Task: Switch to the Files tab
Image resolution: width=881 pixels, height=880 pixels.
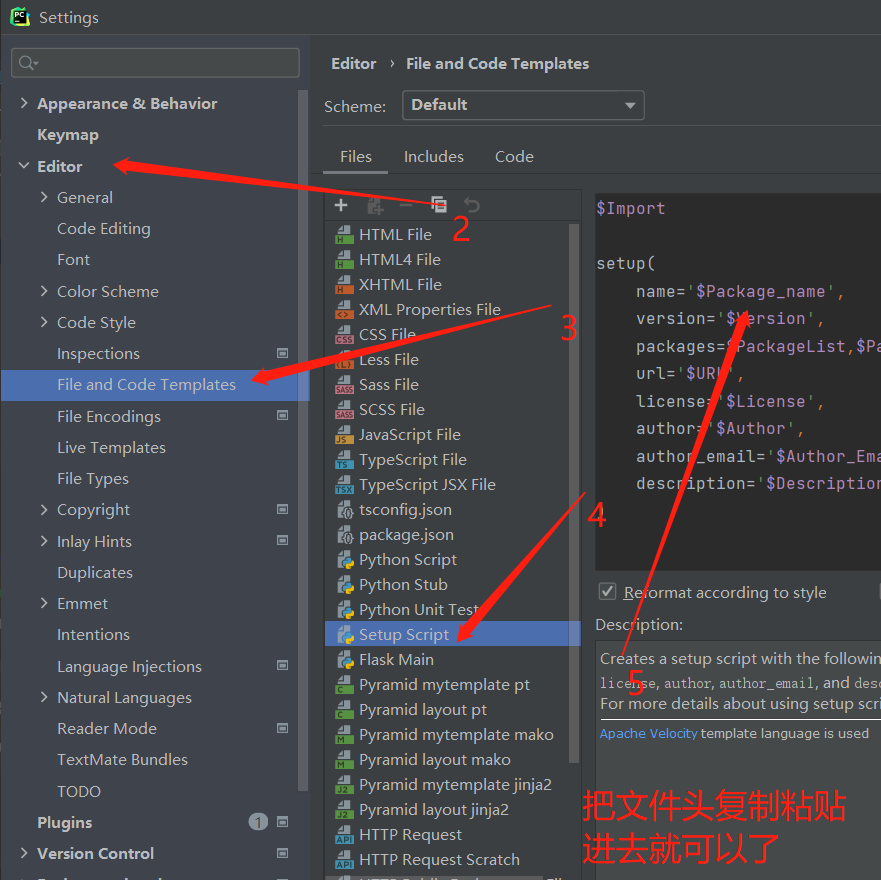Action: click(x=356, y=157)
